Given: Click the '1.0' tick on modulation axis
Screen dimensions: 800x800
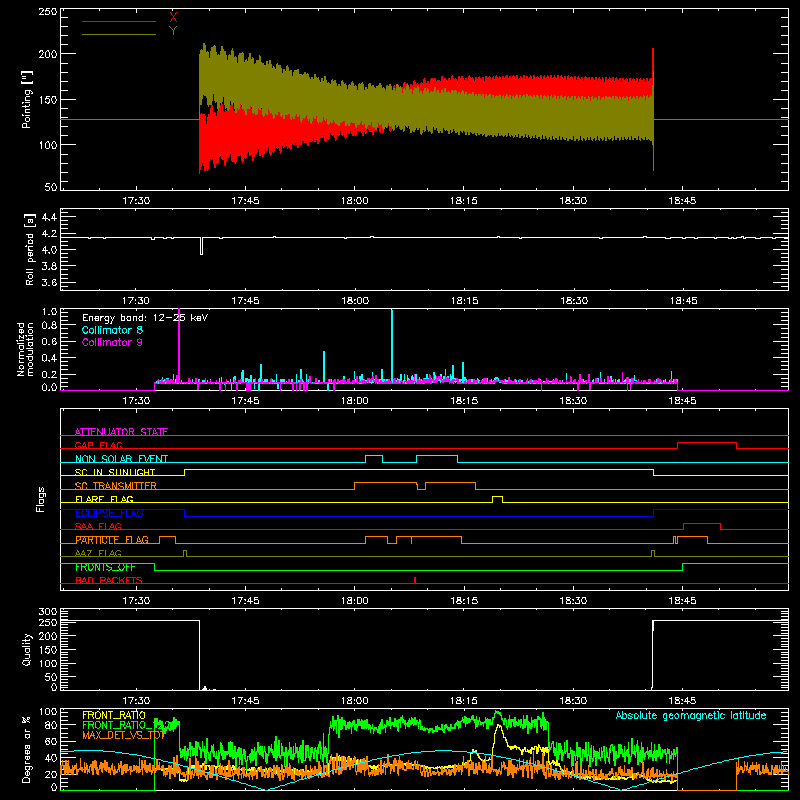Looking at the screenshot, I should tap(49, 311).
